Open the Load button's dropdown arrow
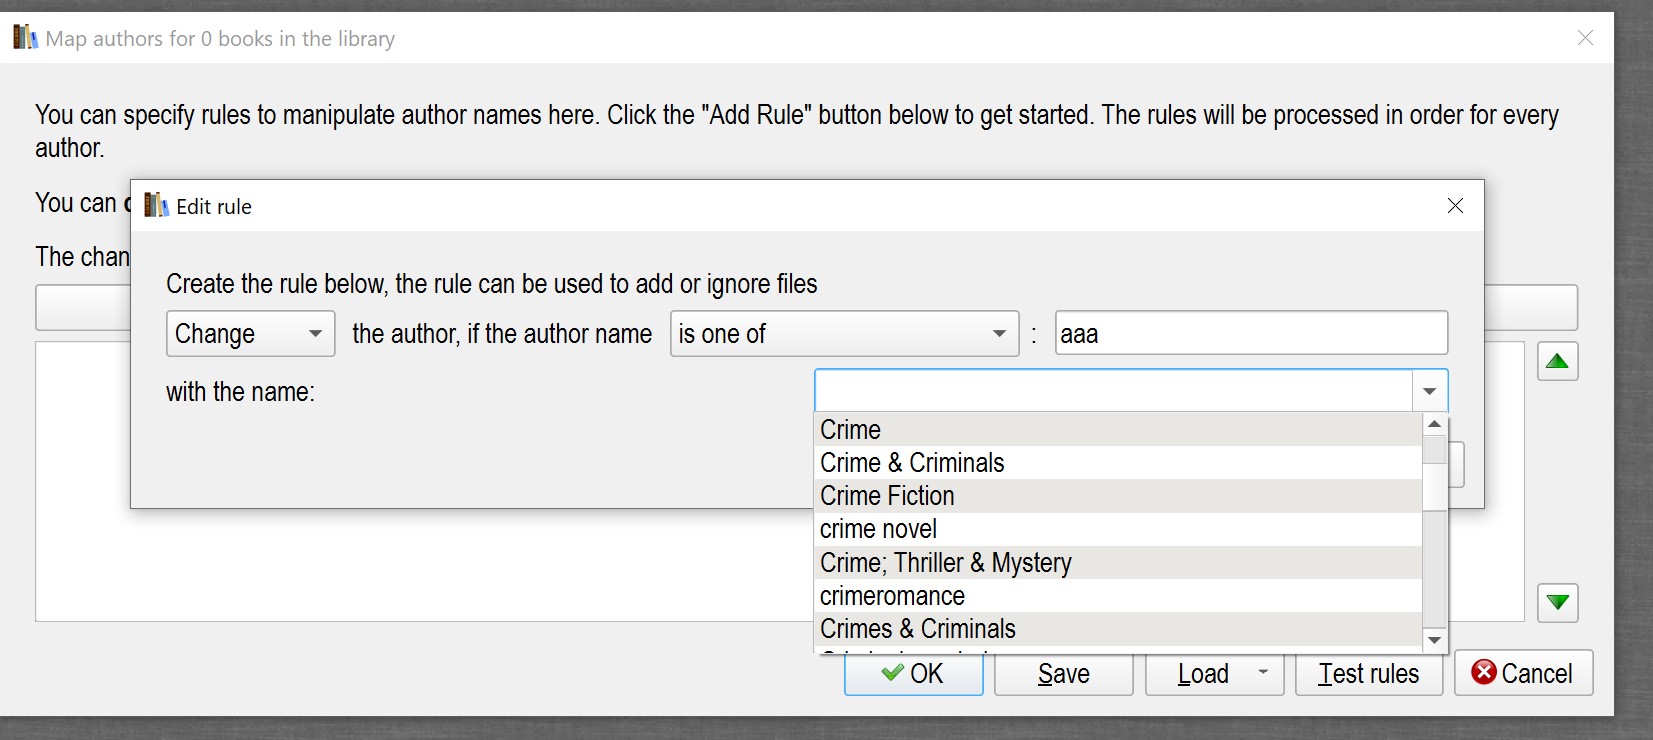This screenshot has height=740, width=1653. 1263,673
